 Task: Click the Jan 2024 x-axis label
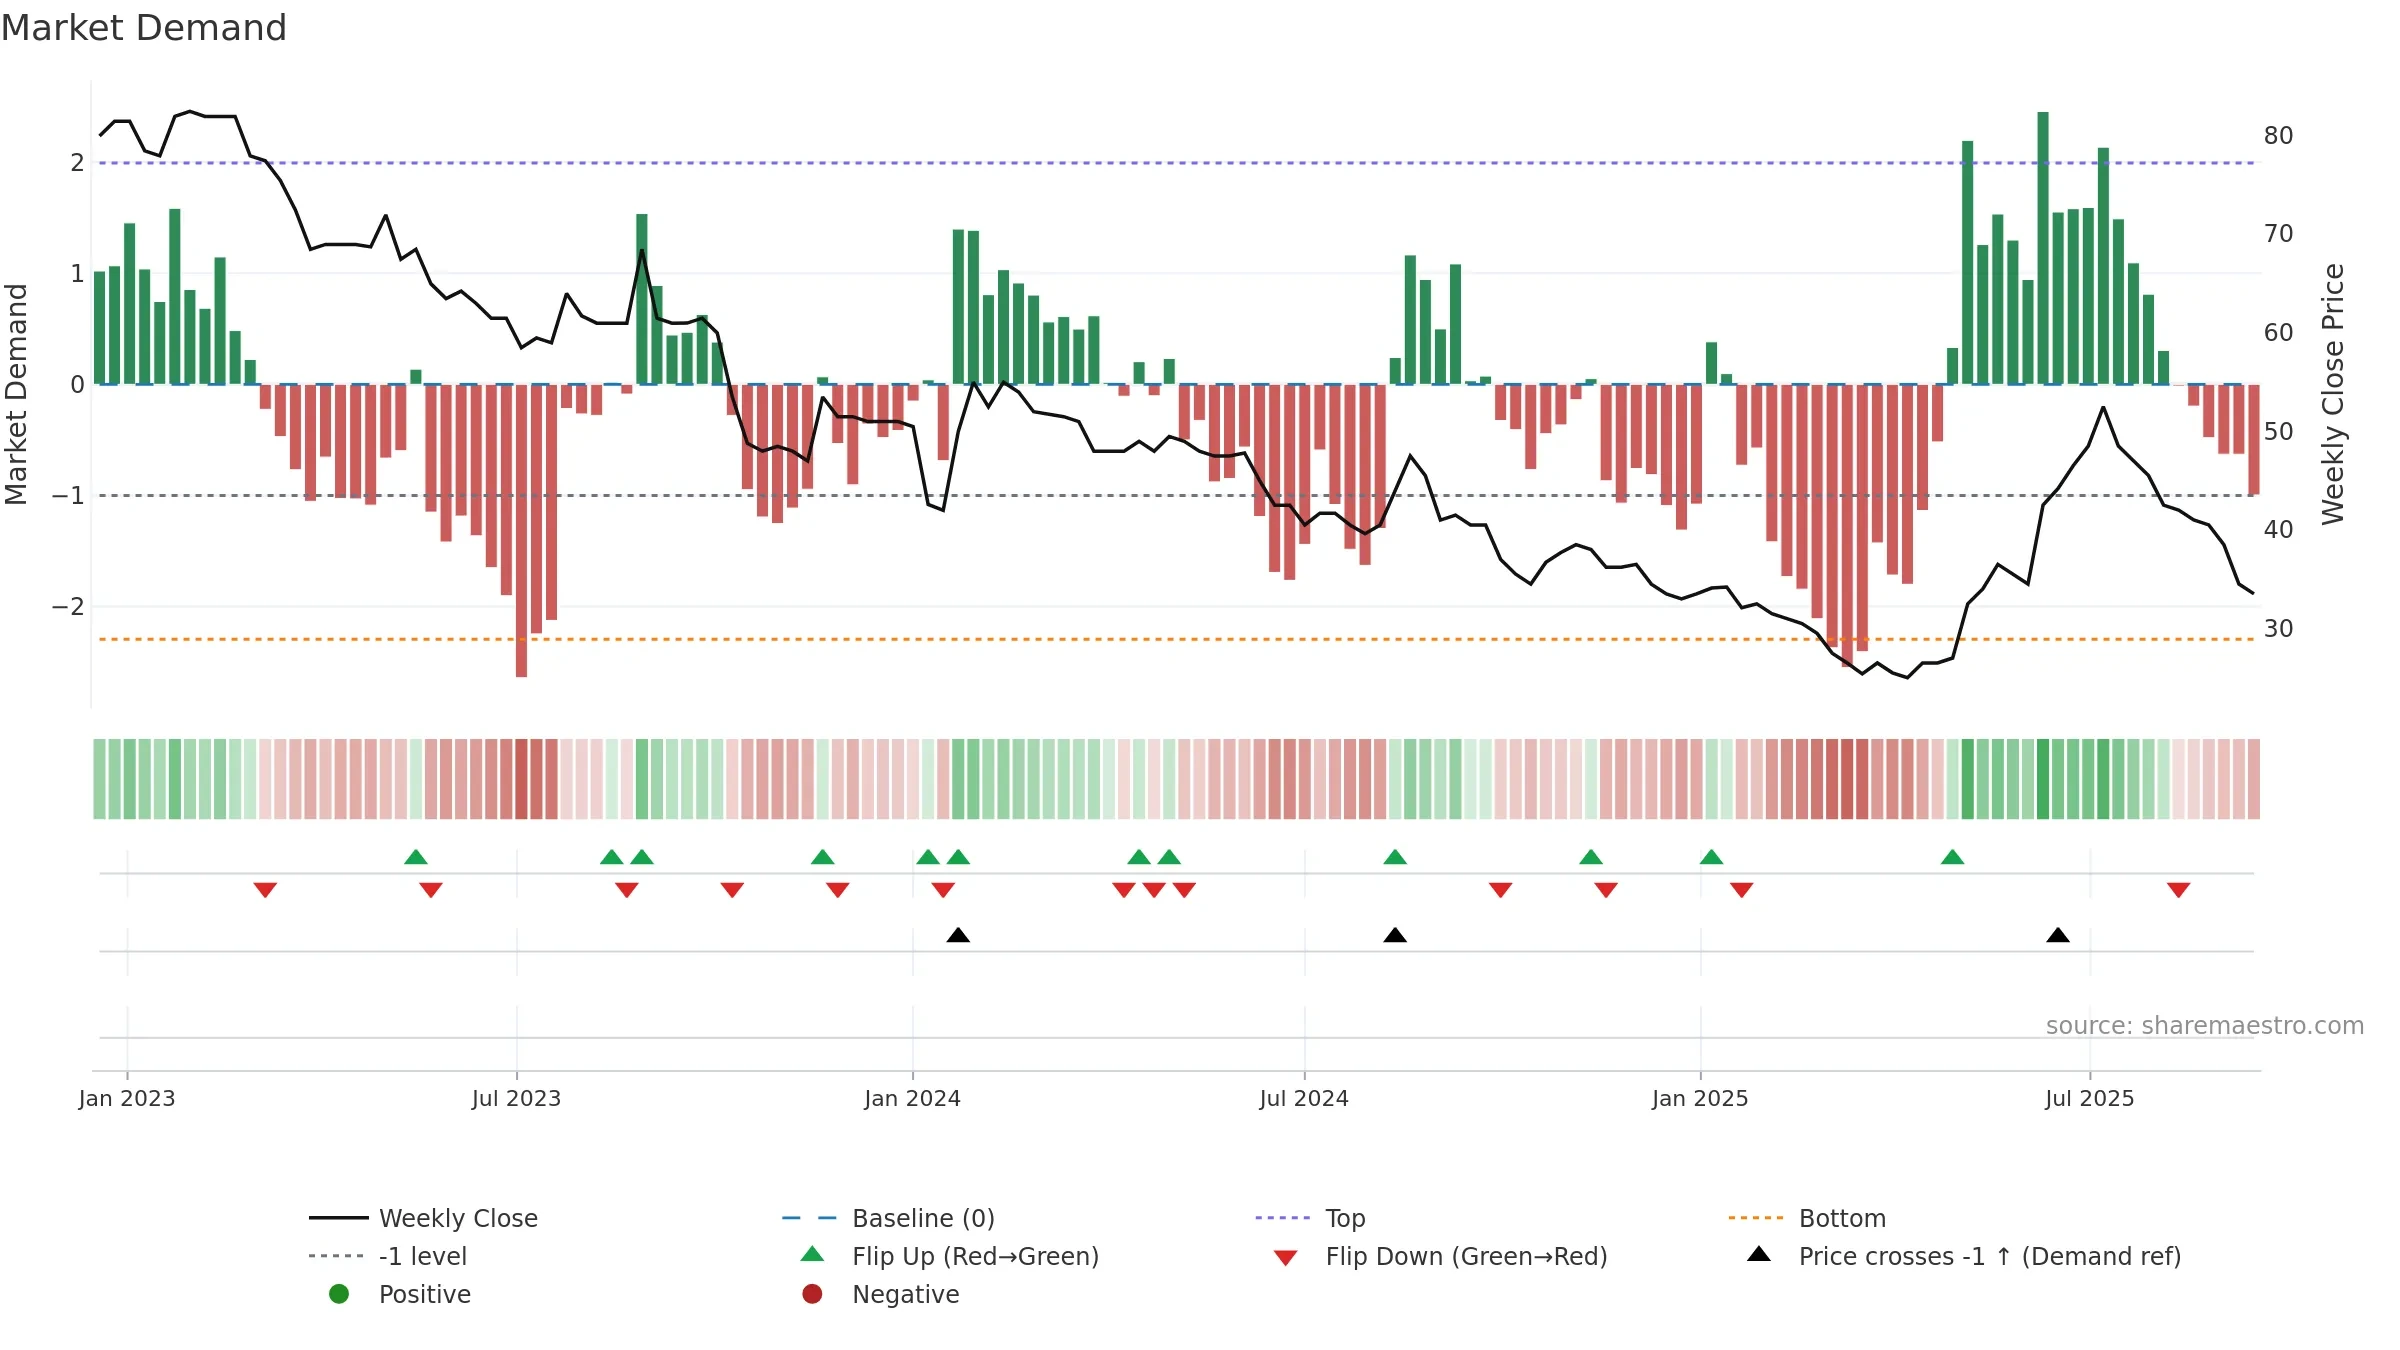[x=912, y=1098]
